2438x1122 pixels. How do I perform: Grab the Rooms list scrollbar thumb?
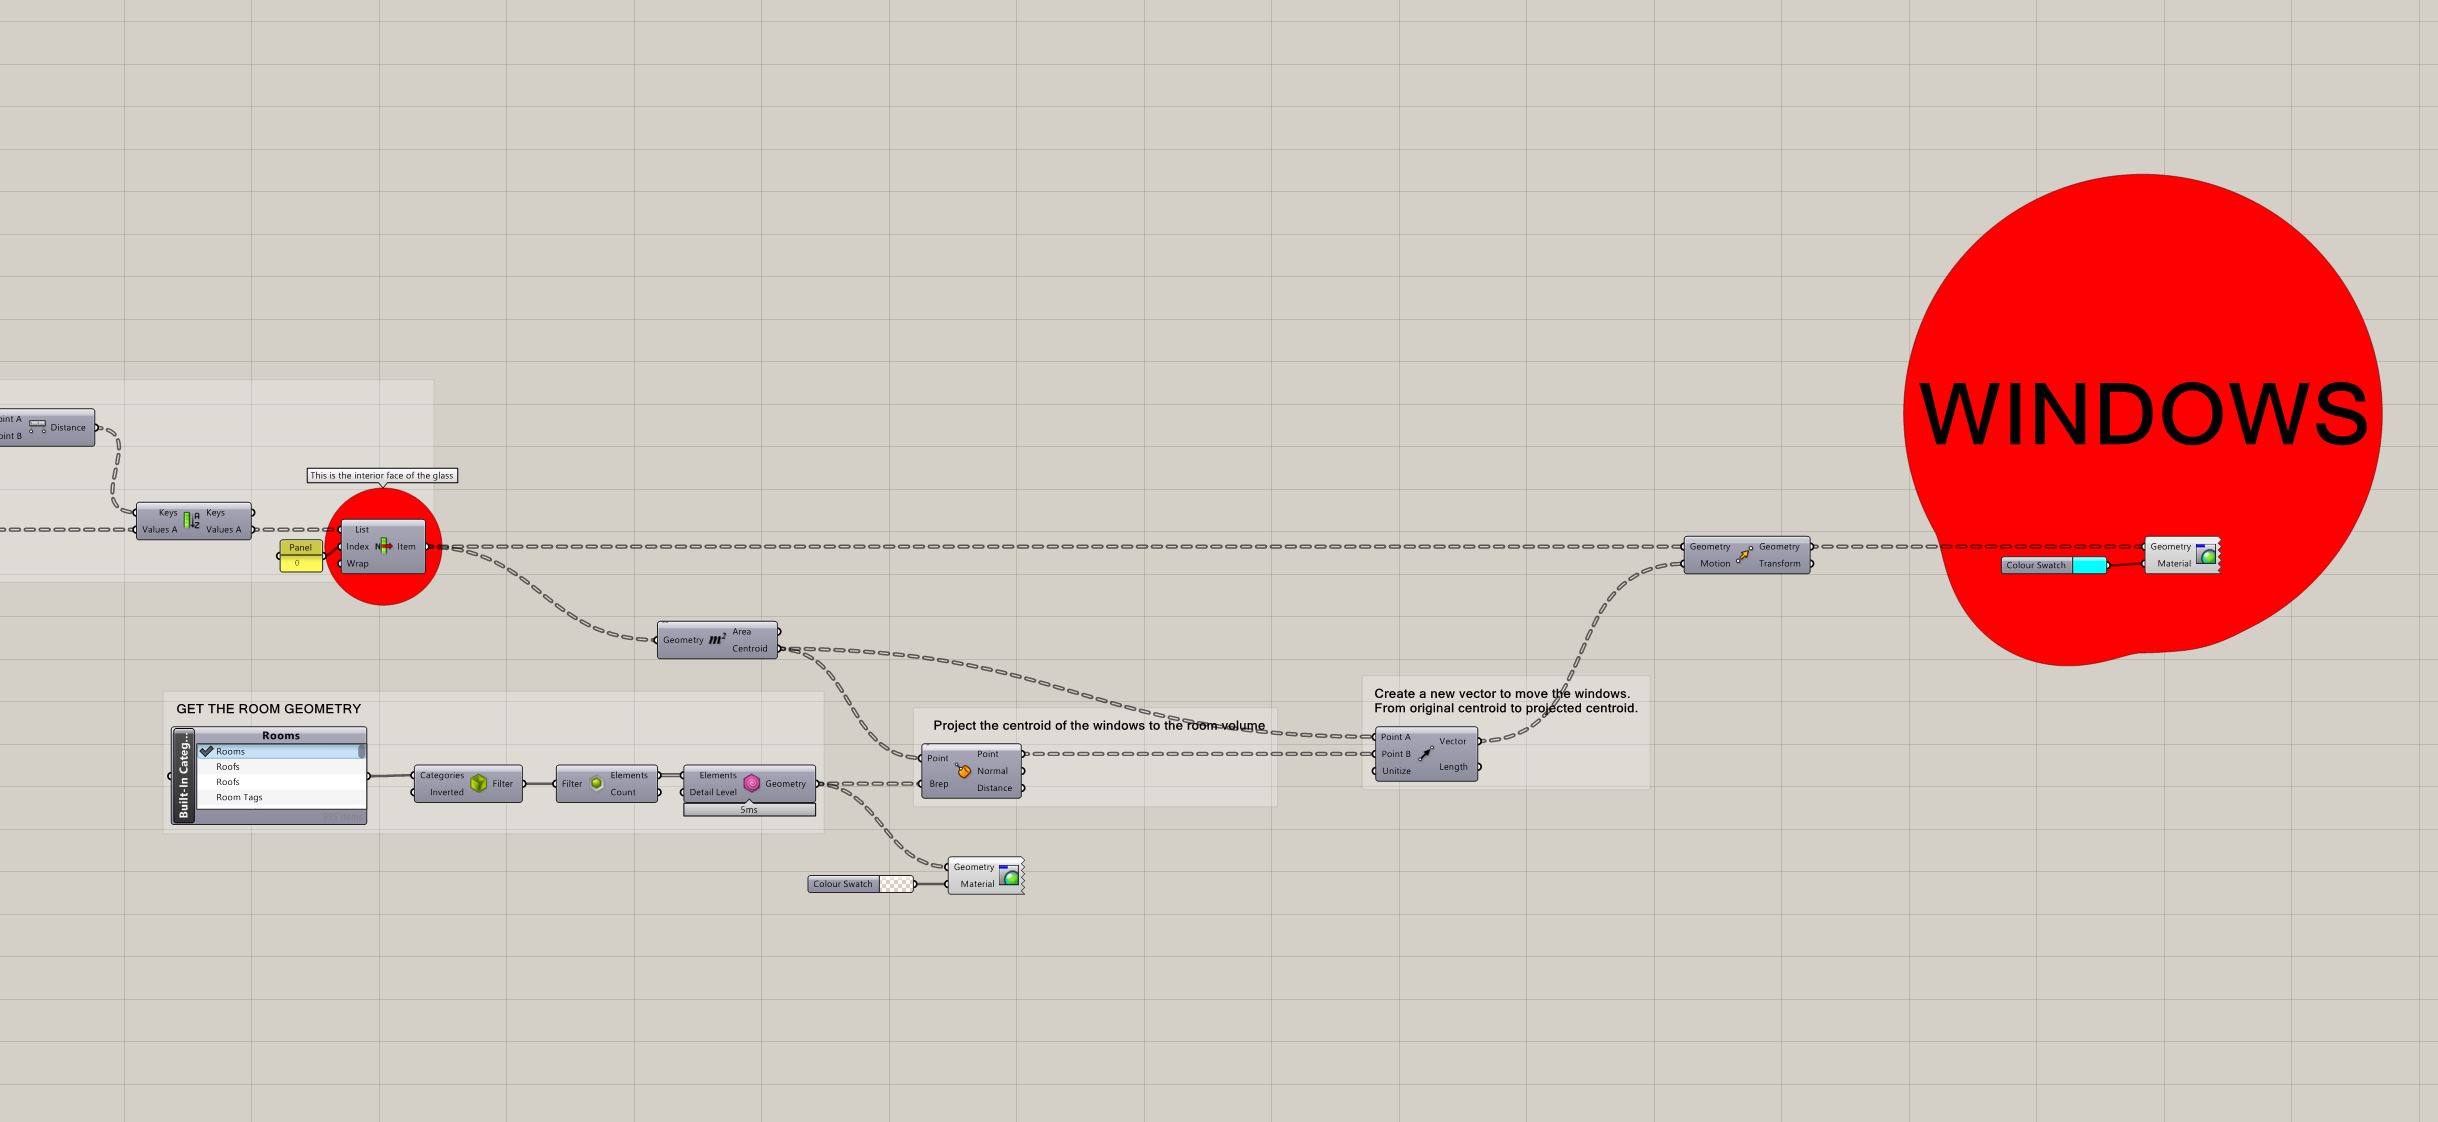(362, 751)
